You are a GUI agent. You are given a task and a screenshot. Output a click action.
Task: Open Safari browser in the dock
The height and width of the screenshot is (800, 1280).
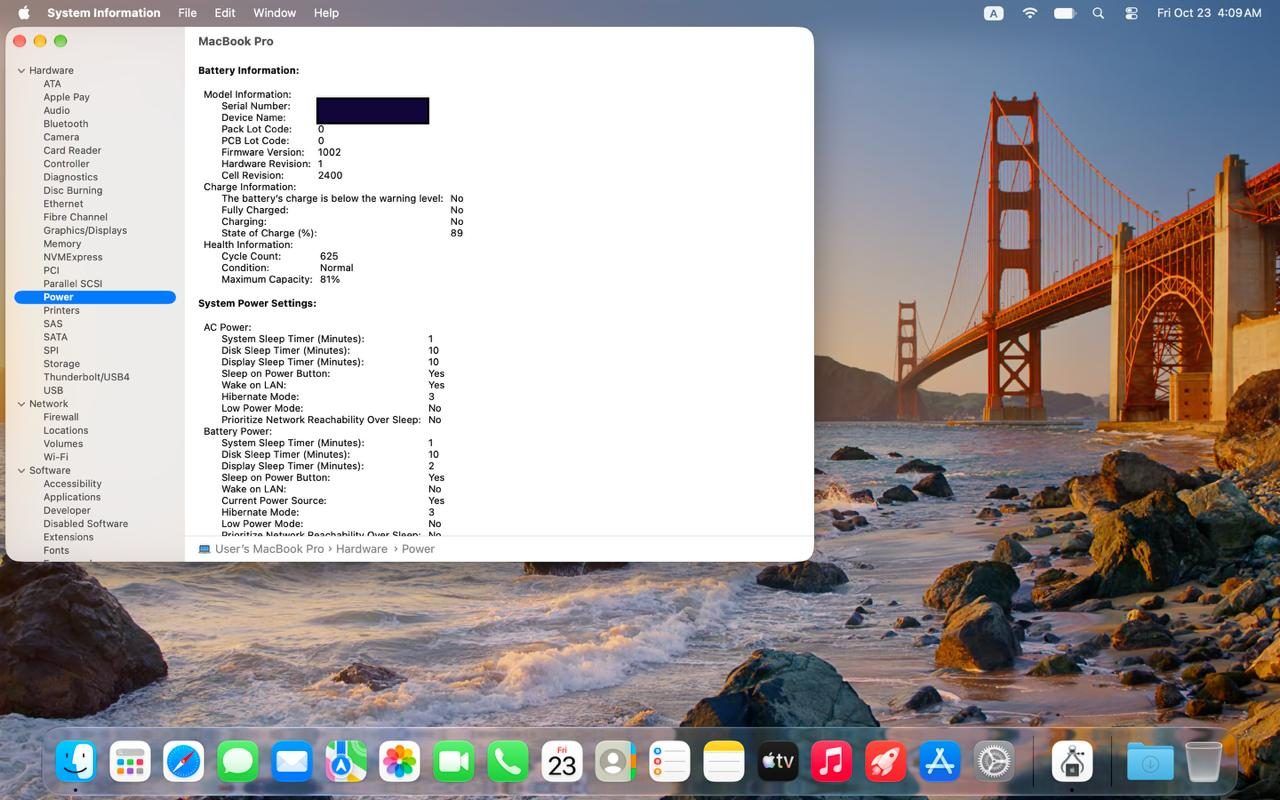coord(184,762)
